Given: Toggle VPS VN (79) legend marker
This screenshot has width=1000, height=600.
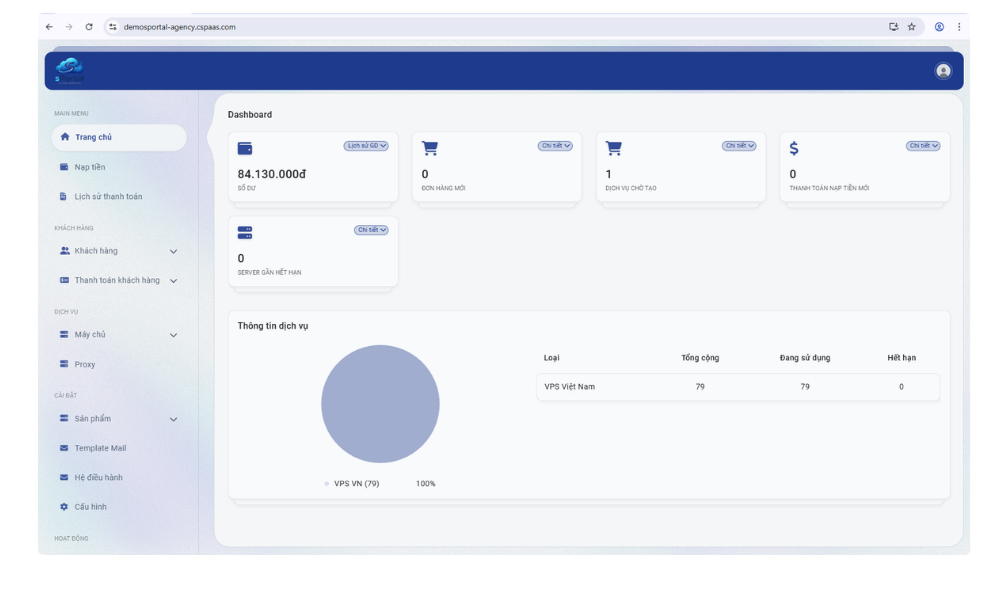Looking at the screenshot, I should 327,484.
